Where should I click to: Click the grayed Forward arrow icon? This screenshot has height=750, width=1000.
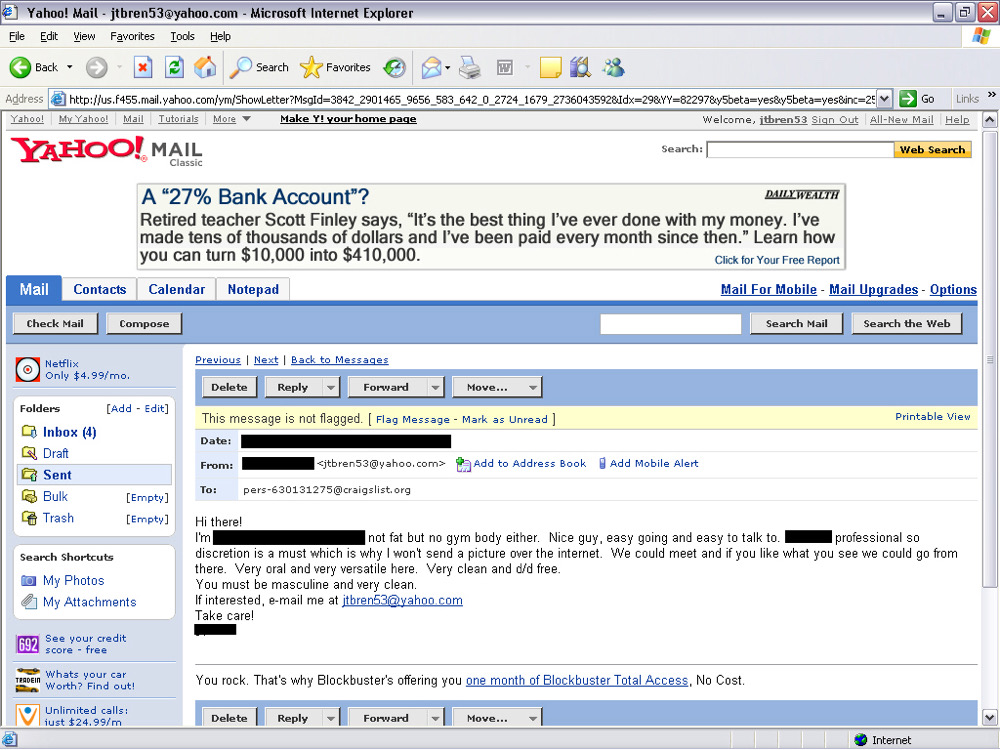[96, 67]
